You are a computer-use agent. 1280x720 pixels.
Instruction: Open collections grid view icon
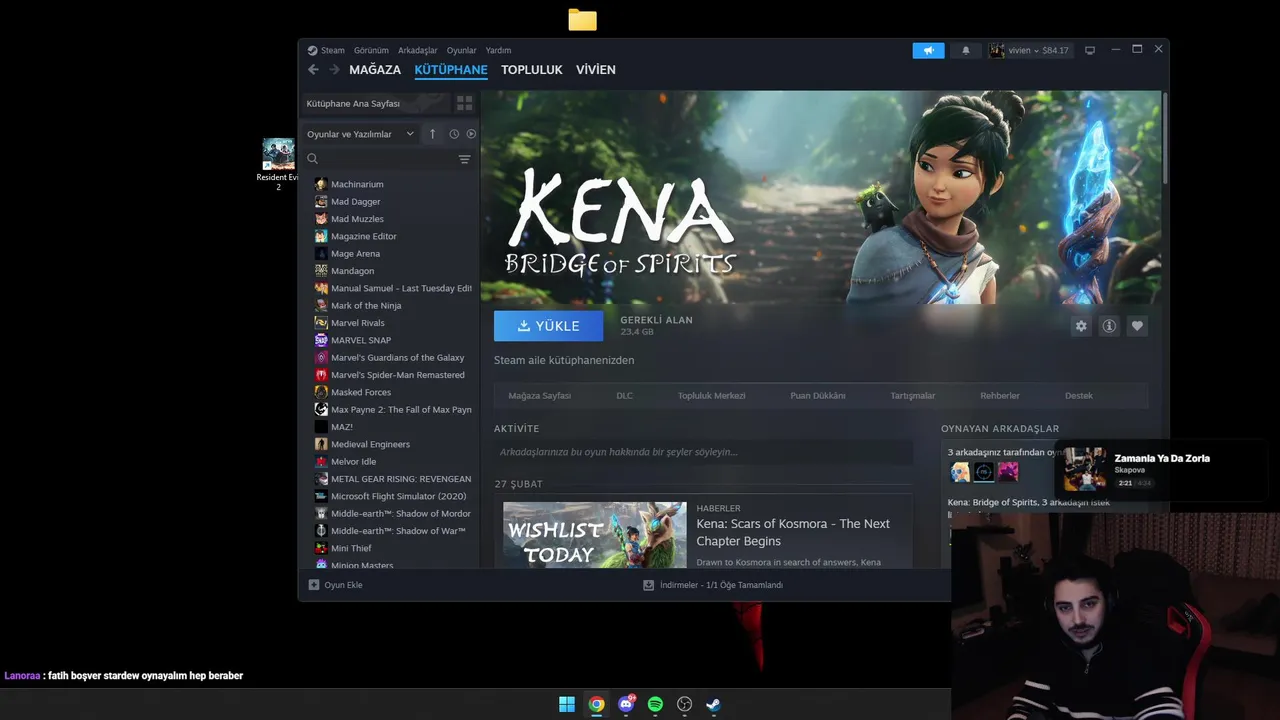click(464, 103)
